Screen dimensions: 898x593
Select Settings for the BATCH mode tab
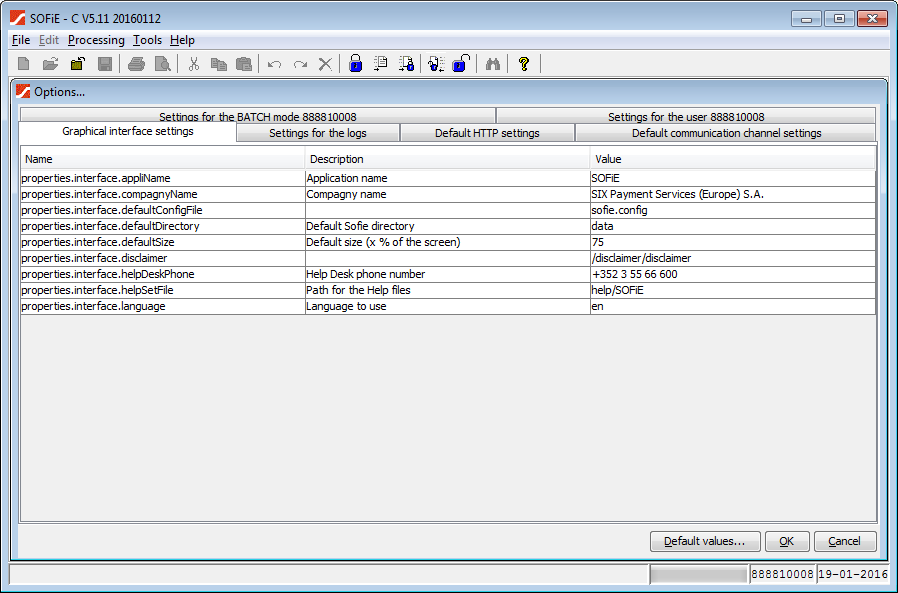click(258, 117)
